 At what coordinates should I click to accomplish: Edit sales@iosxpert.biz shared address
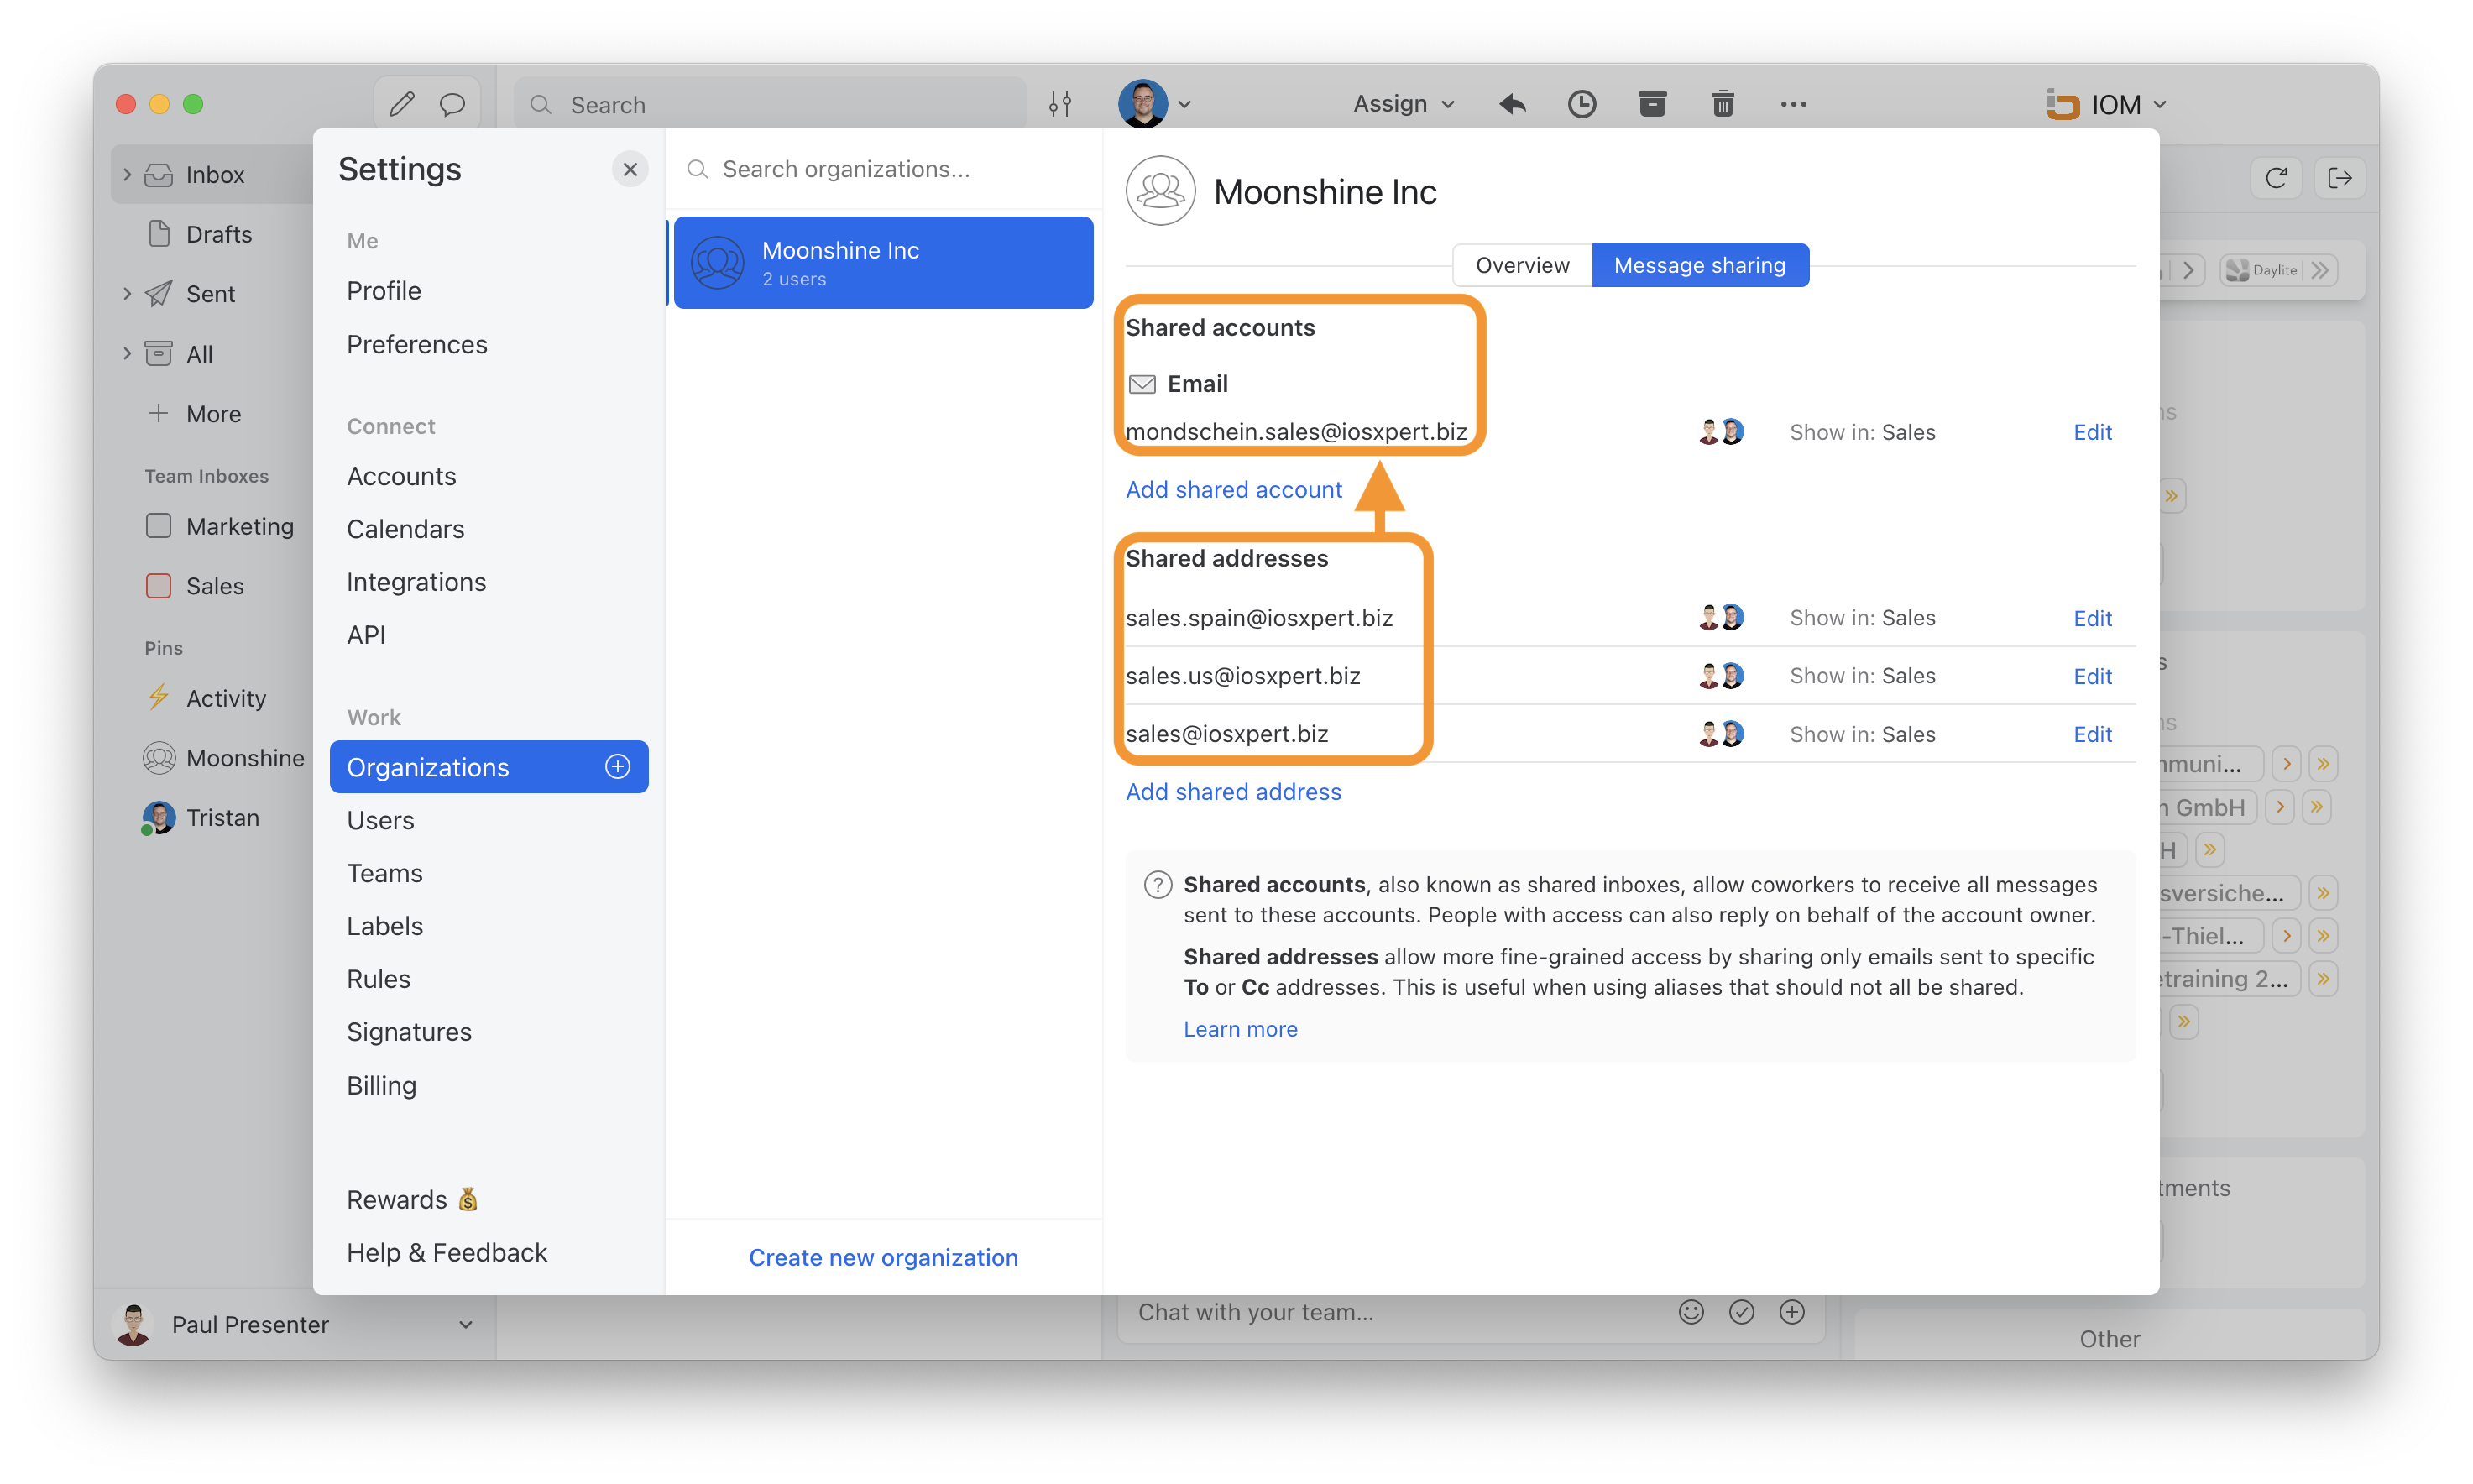[x=2092, y=734]
